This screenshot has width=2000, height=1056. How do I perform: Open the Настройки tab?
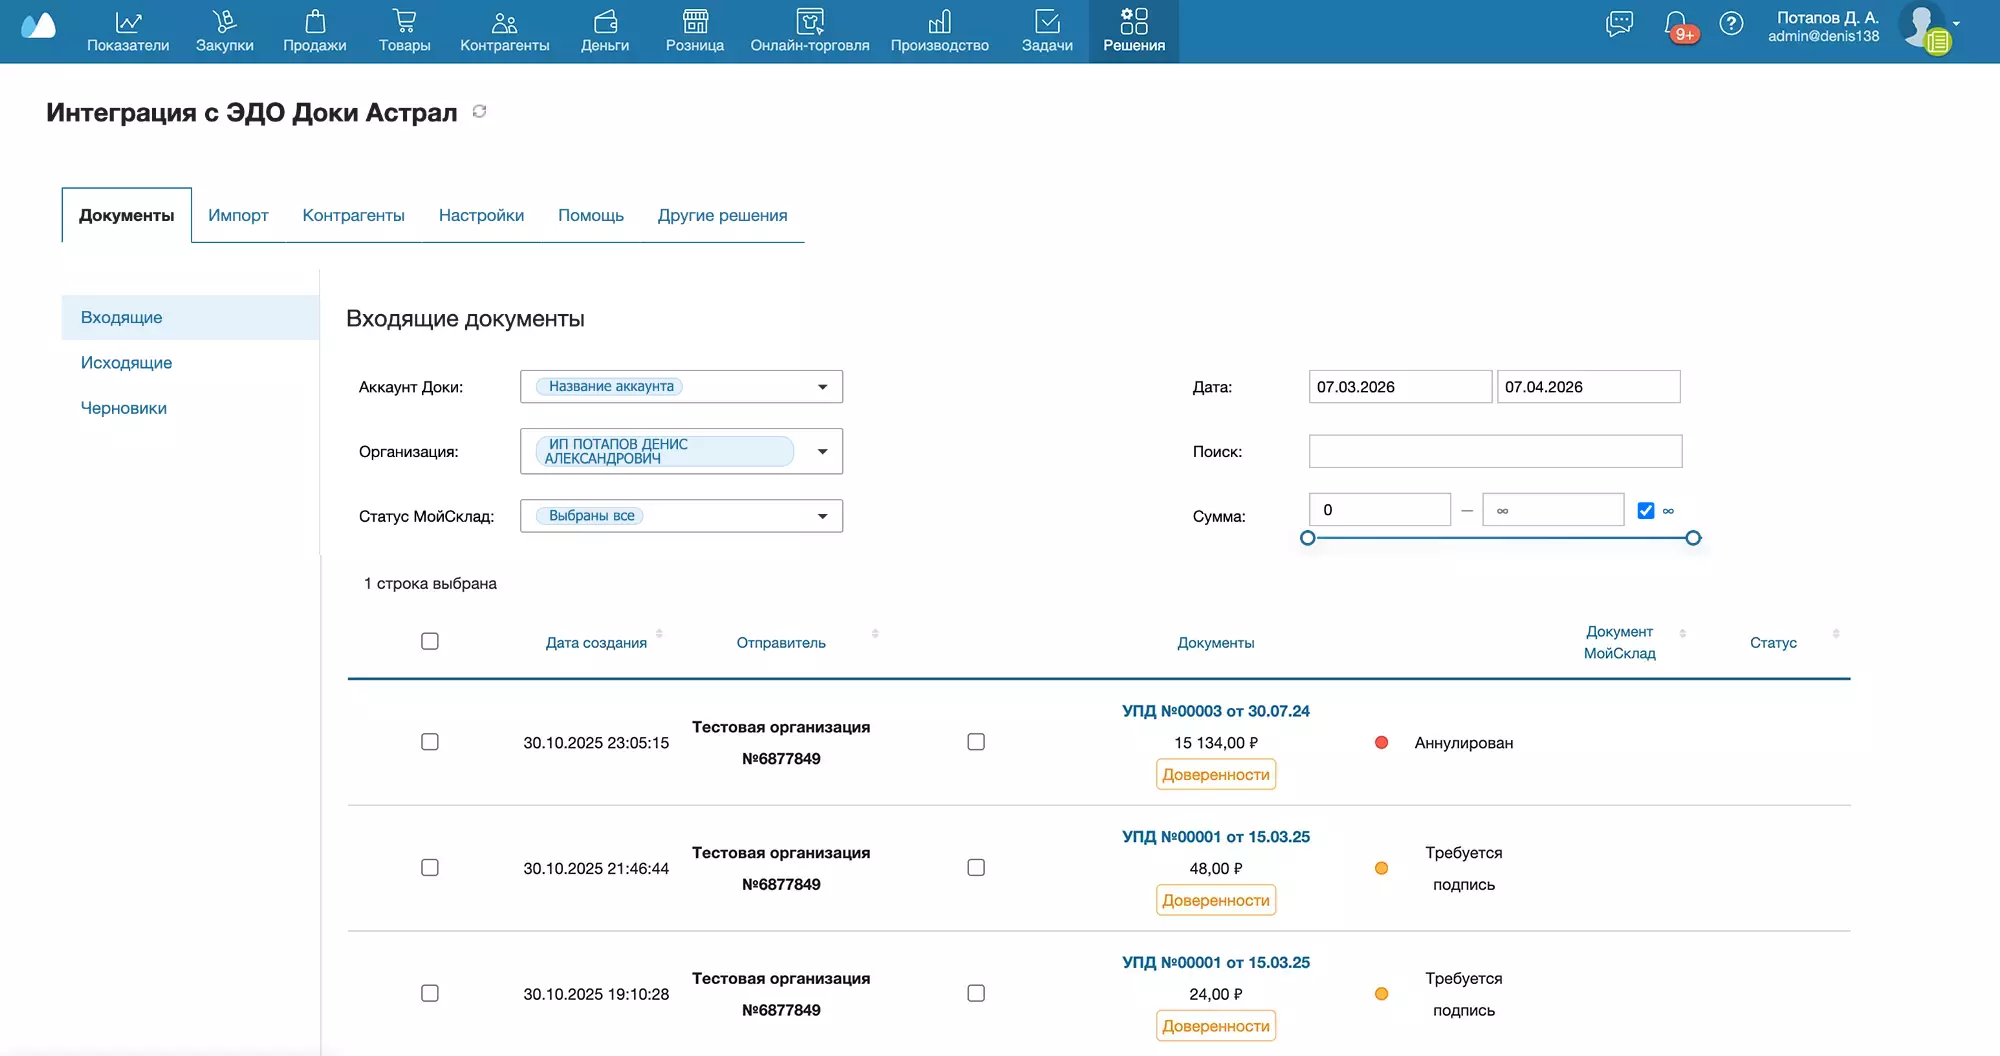pyautogui.click(x=481, y=215)
